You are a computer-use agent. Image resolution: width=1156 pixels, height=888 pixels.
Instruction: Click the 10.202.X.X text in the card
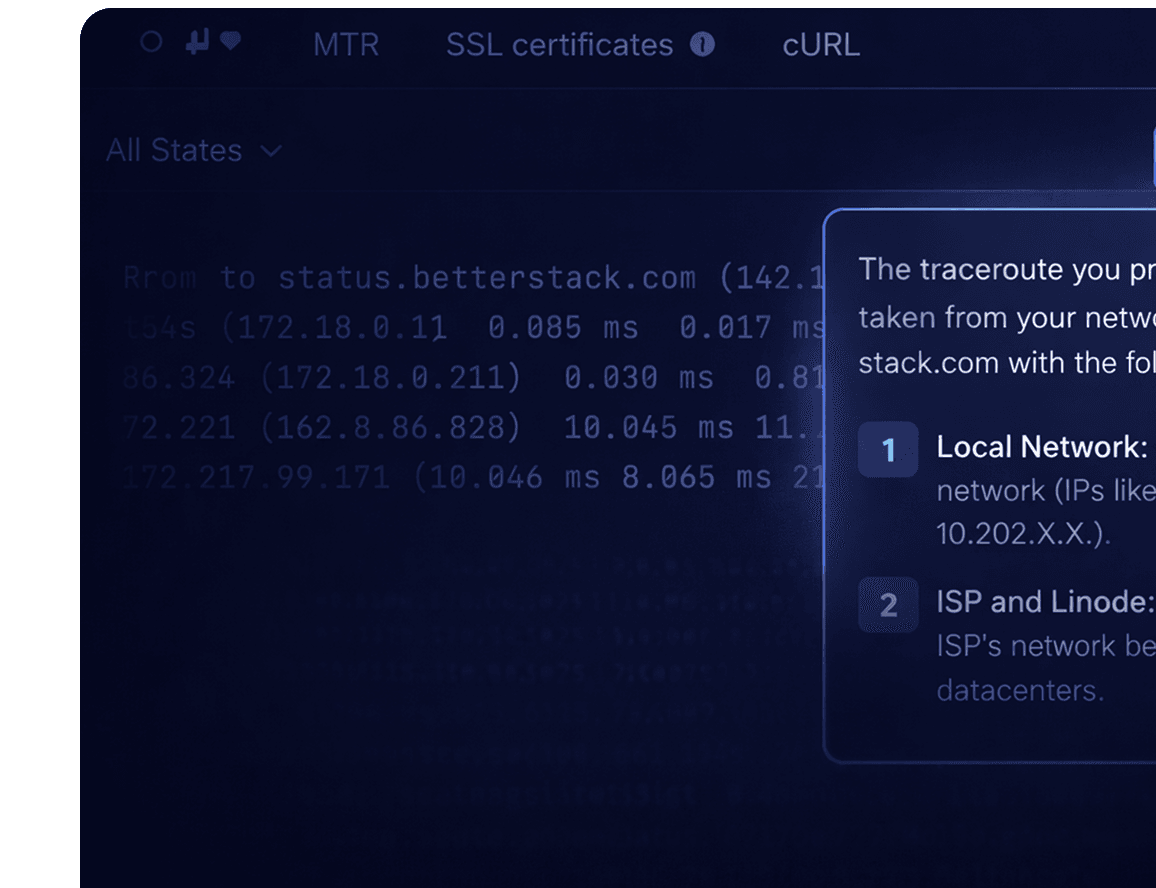coord(1022,534)
